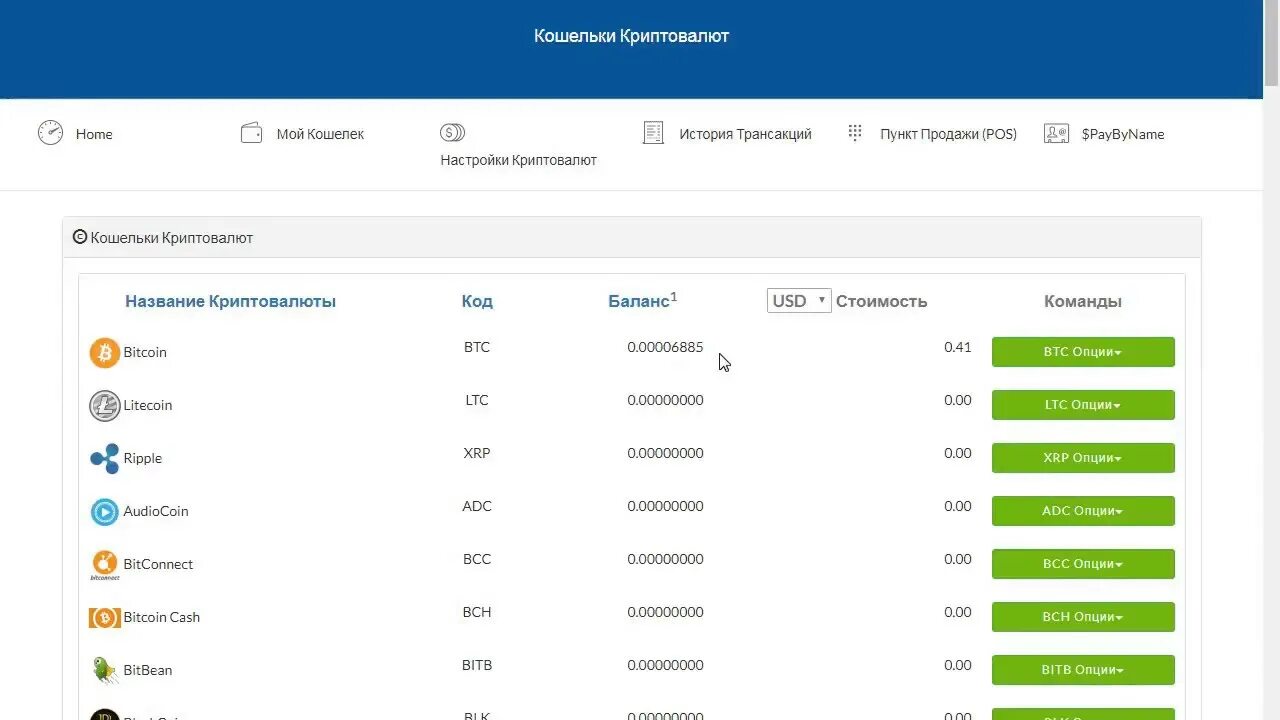Click the BTC code cell
This screenshot has height=720, width=1280.
pos(477,347)
